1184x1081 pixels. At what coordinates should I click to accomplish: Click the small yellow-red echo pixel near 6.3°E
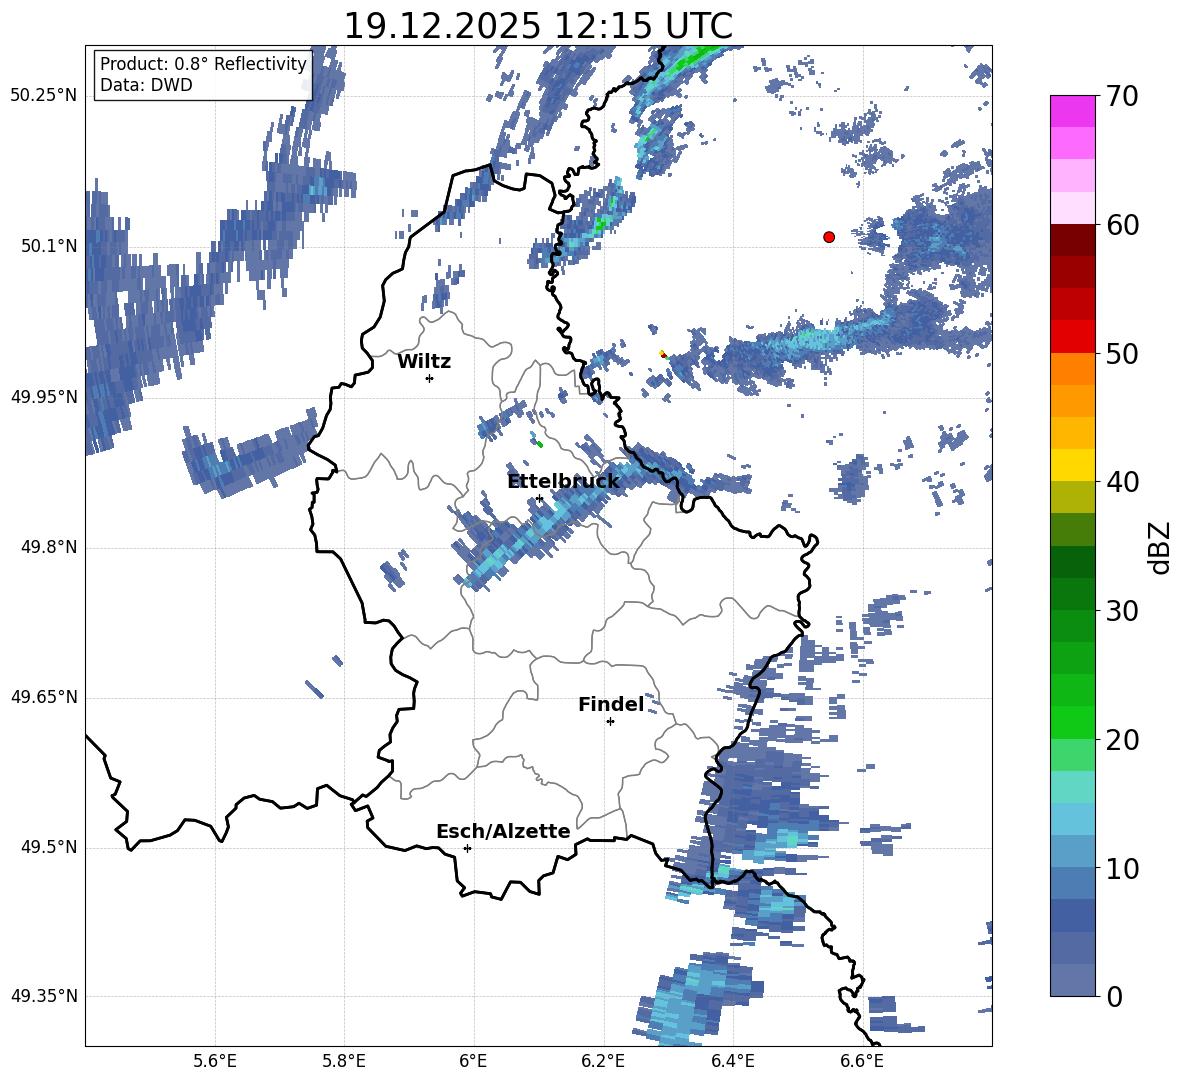pos(663,354)
